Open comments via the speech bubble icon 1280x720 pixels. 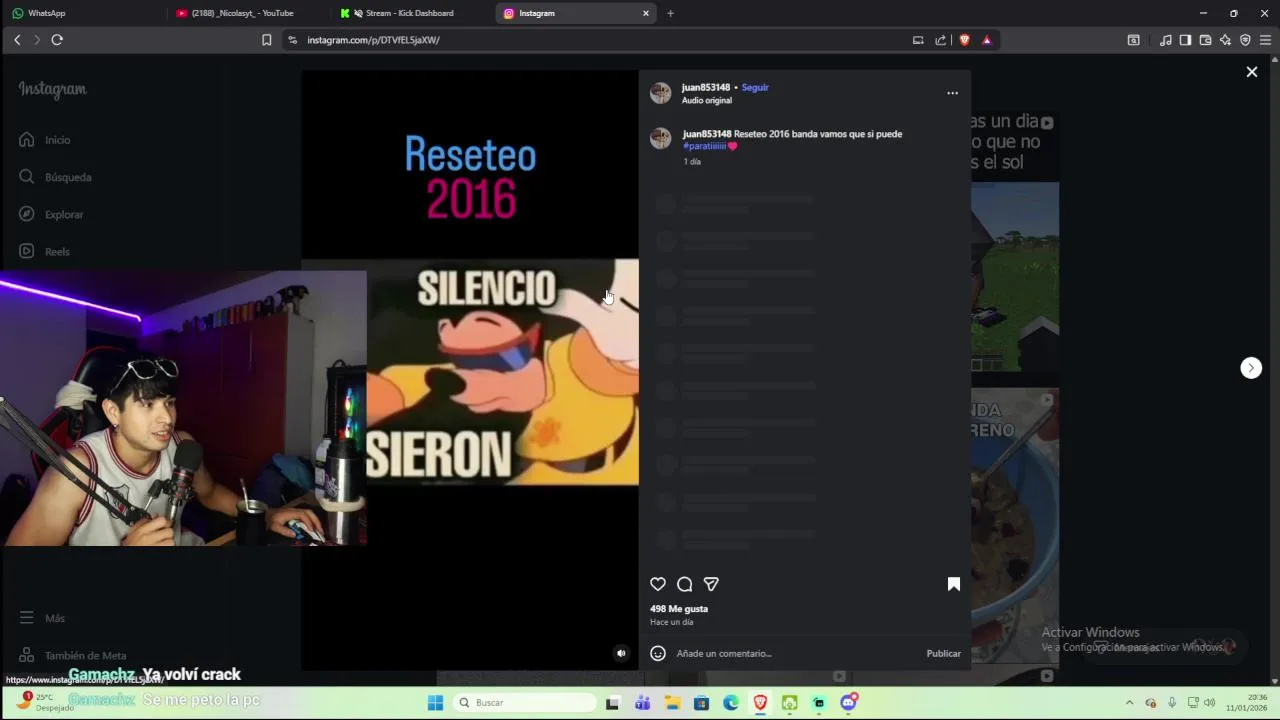click(685, 584)
